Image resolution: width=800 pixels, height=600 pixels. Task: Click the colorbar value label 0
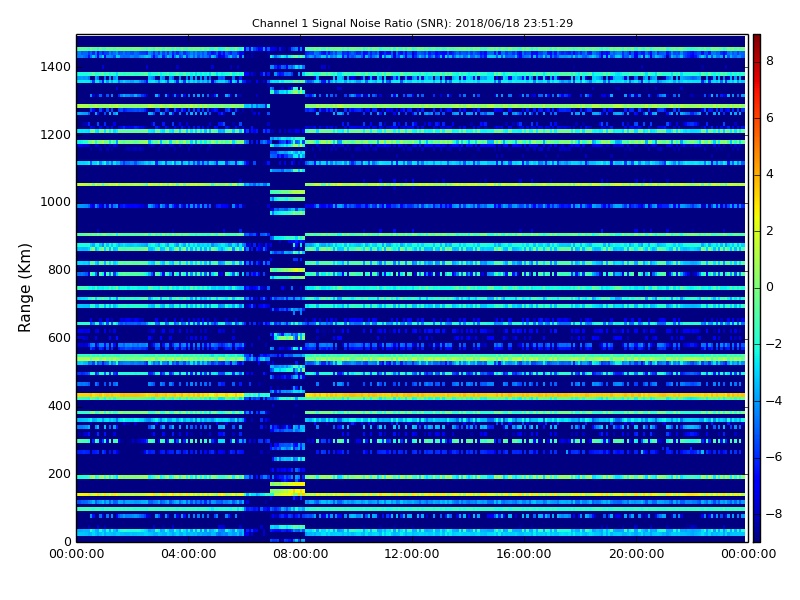click(770, 287)
